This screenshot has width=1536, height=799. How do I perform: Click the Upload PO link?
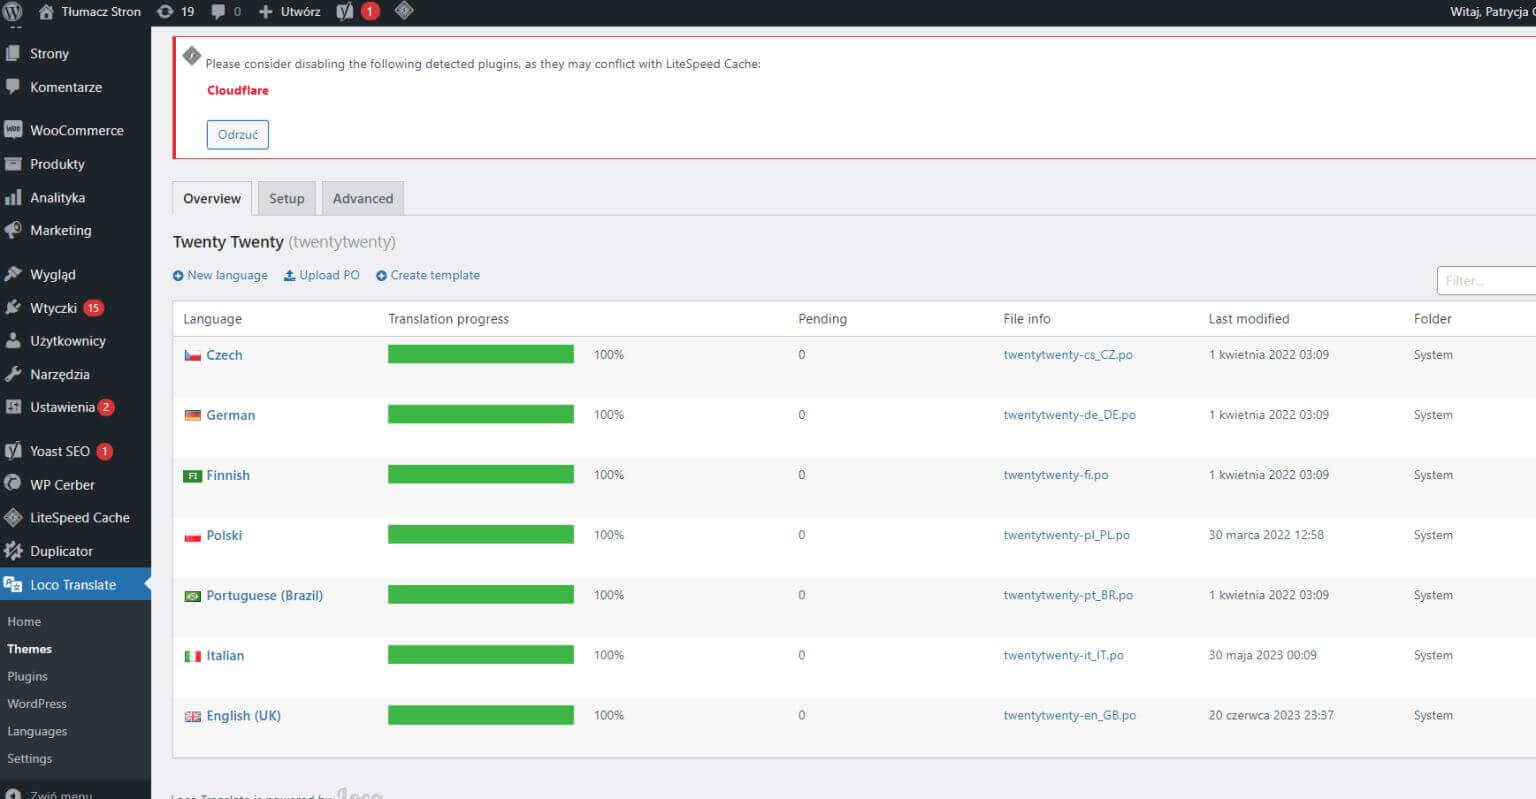(x=322, y=275)
